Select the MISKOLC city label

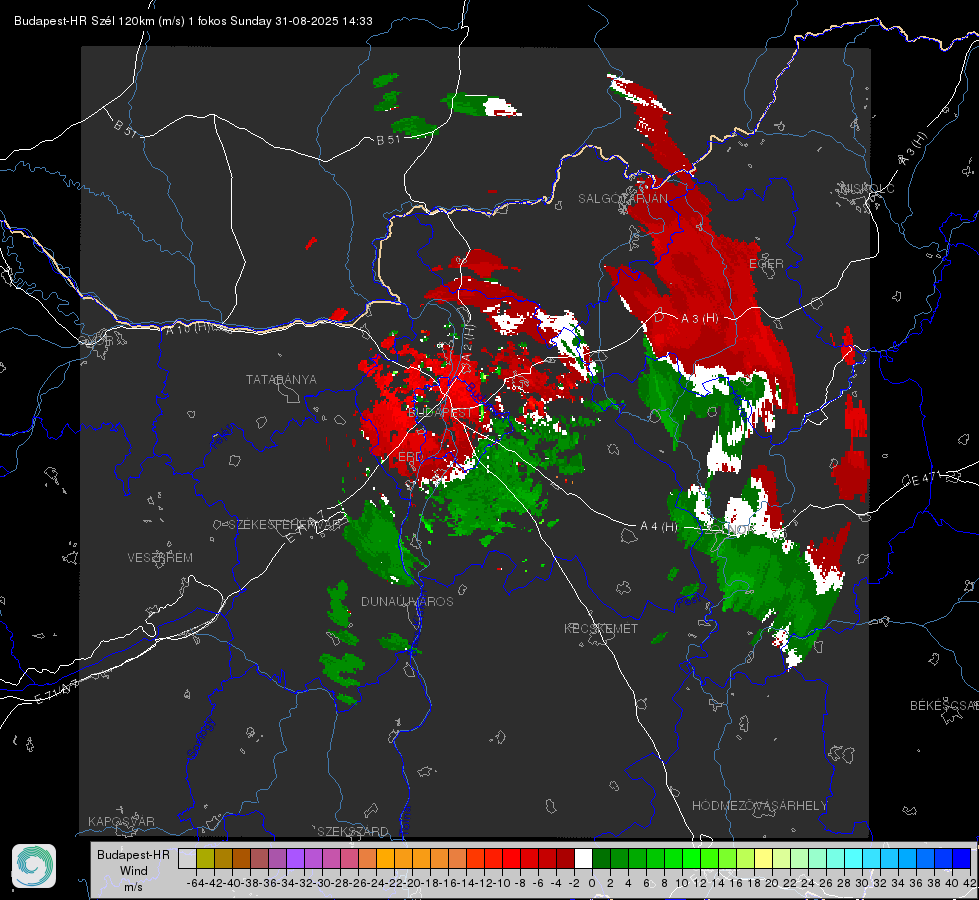(x=867, y=188)
